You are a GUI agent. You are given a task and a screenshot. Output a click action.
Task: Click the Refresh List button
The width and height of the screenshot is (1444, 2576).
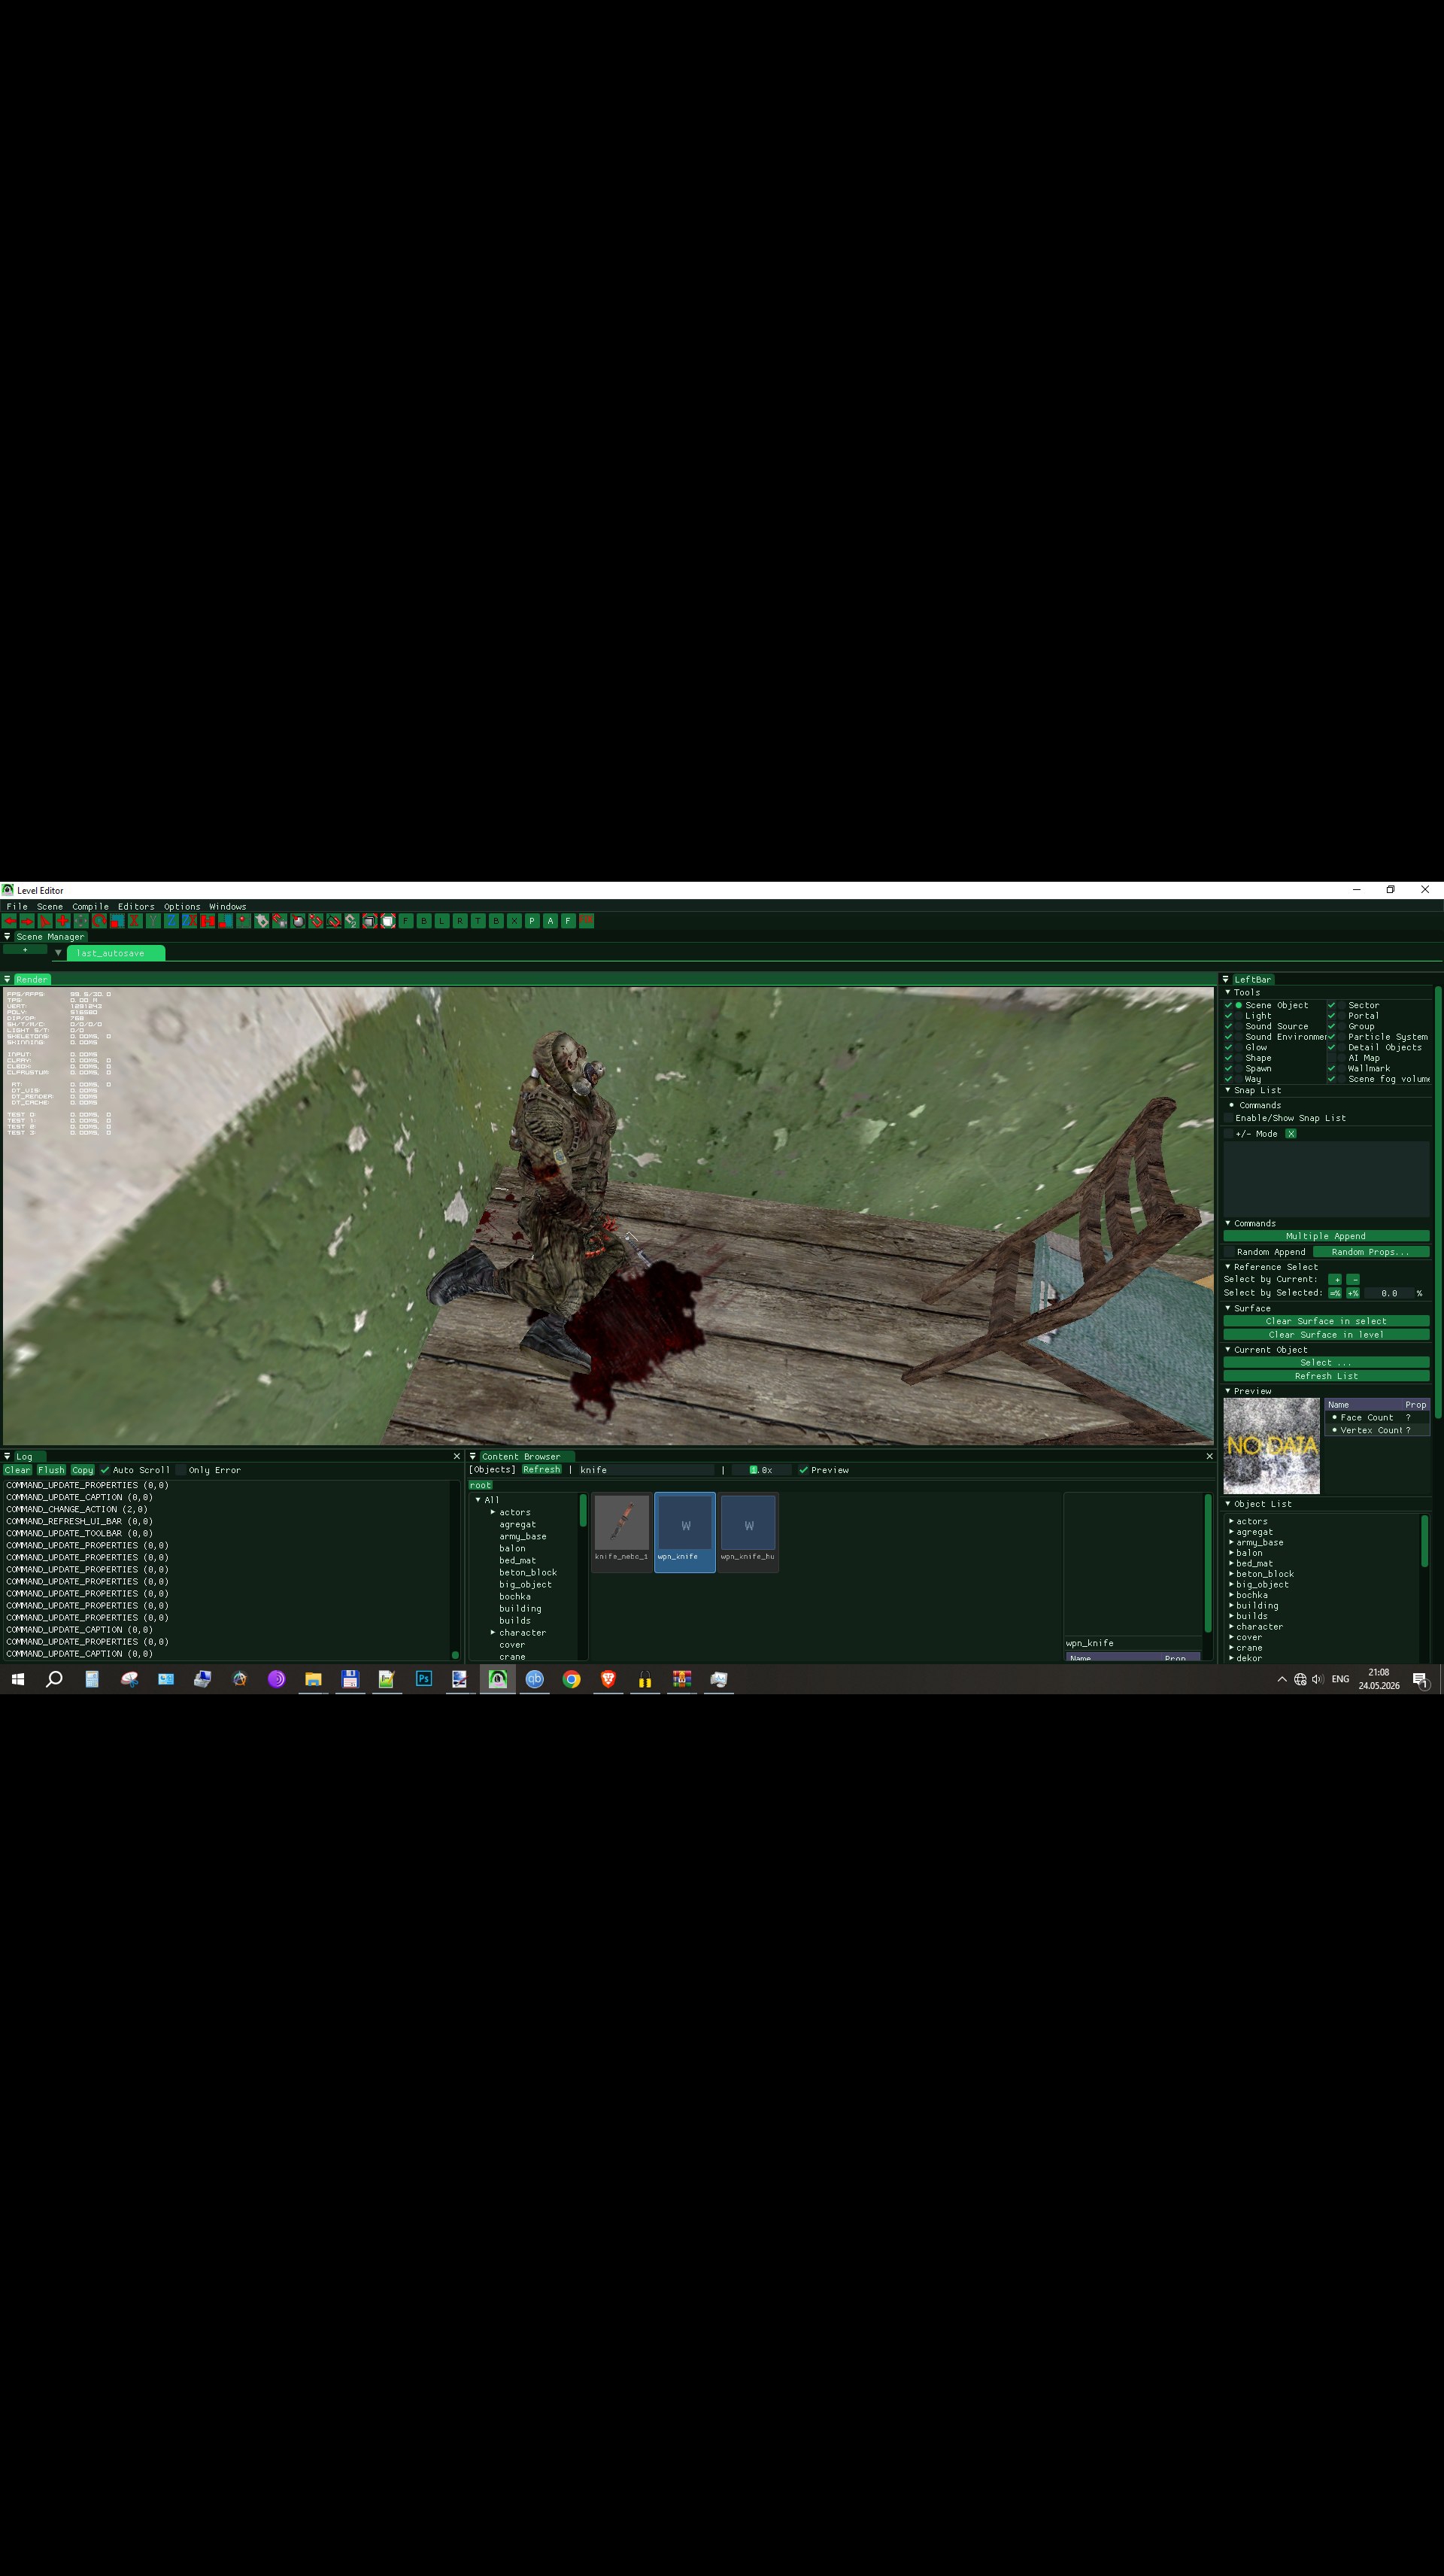pyautogui.click(x=1326, y=1376)
